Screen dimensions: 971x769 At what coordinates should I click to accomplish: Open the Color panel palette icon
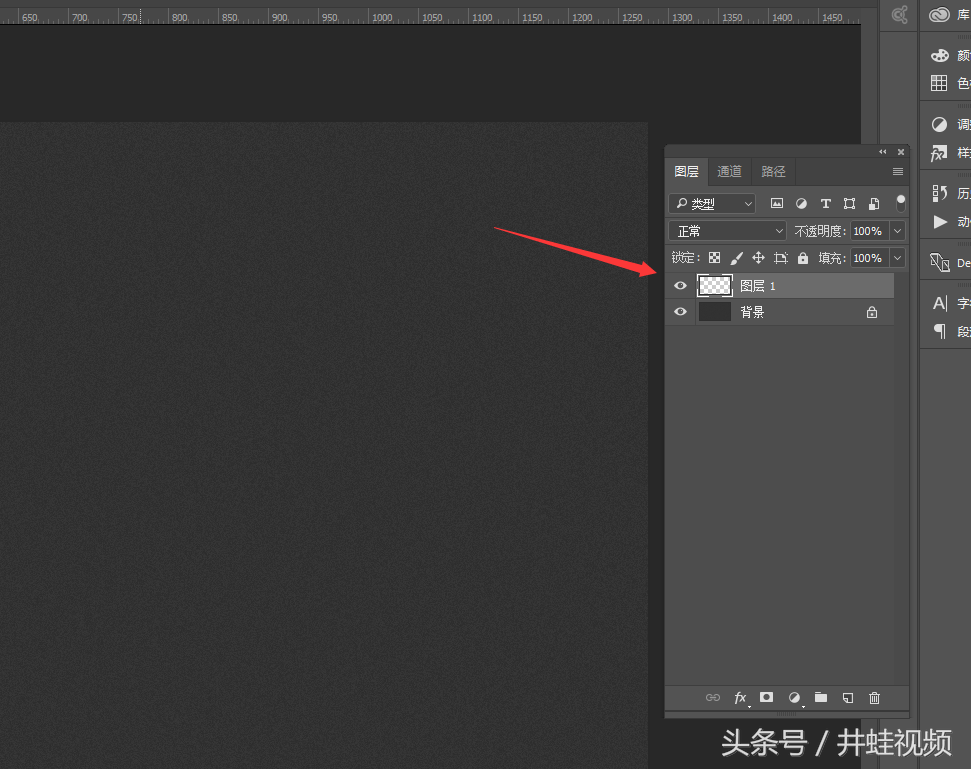tap(939, 55)
